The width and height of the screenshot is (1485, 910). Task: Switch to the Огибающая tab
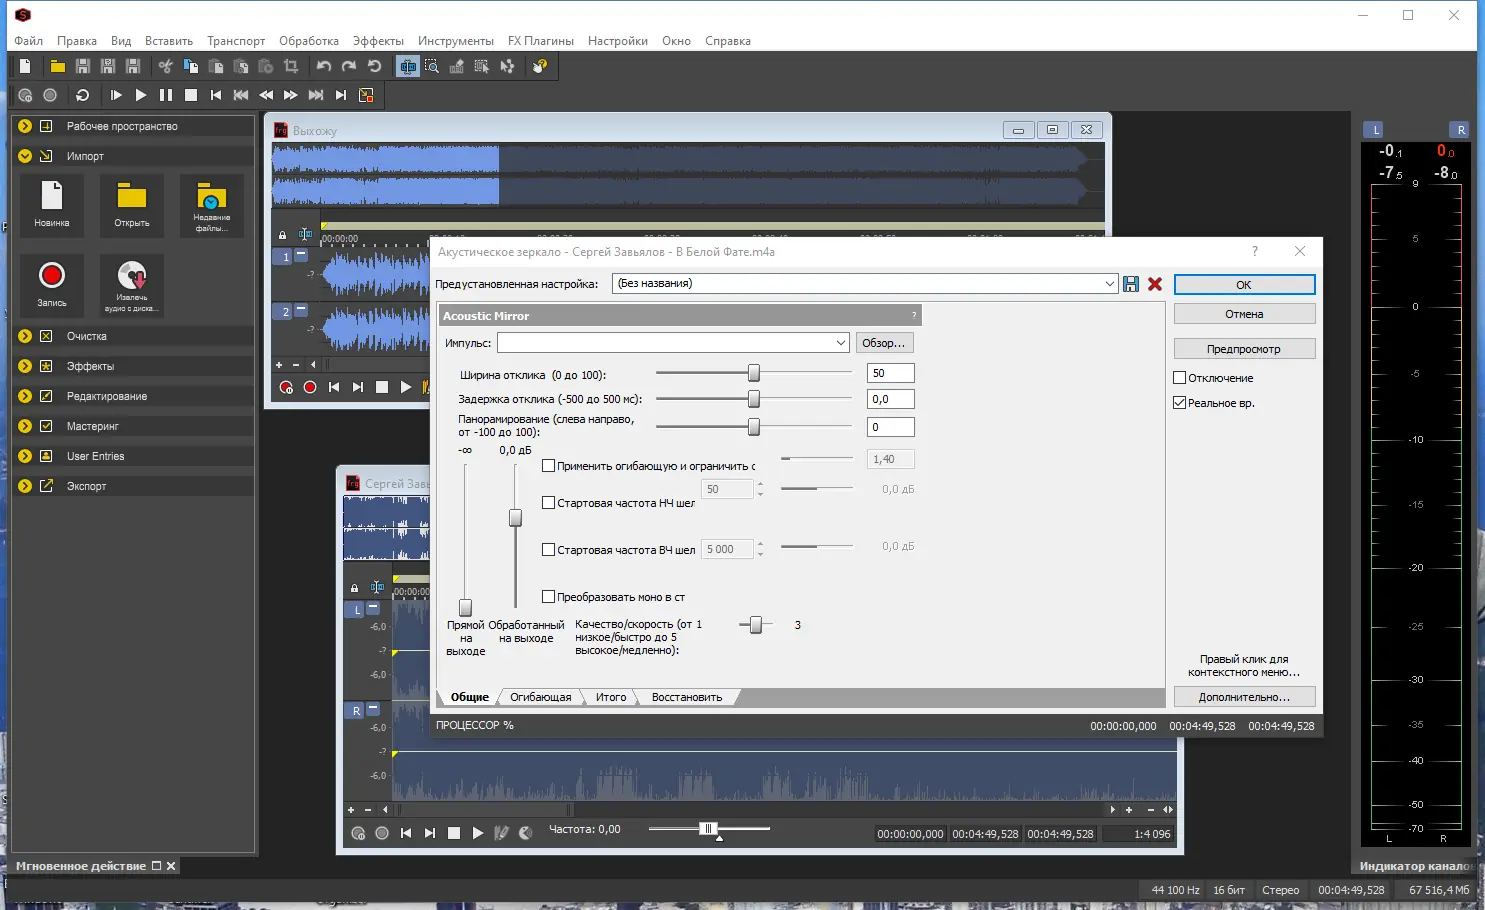coord(541,697)
